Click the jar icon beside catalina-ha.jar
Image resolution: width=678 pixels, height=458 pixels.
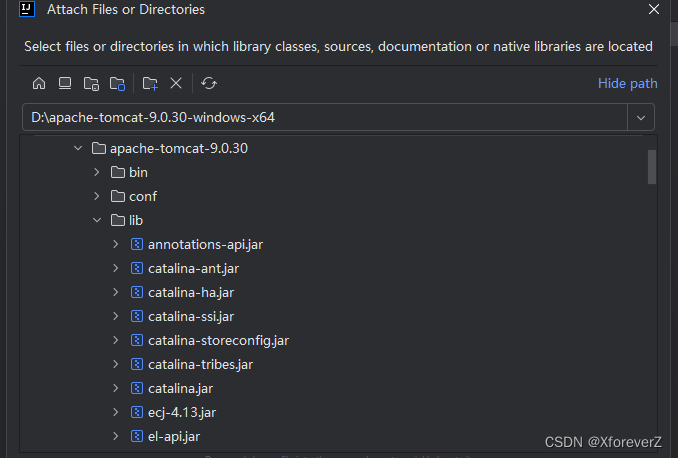(x=137, y=292)
